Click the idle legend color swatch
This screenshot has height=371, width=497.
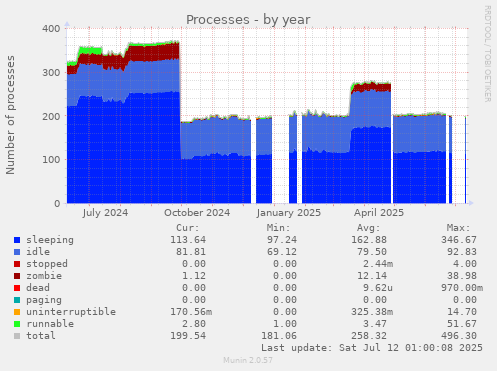(17, 252)
